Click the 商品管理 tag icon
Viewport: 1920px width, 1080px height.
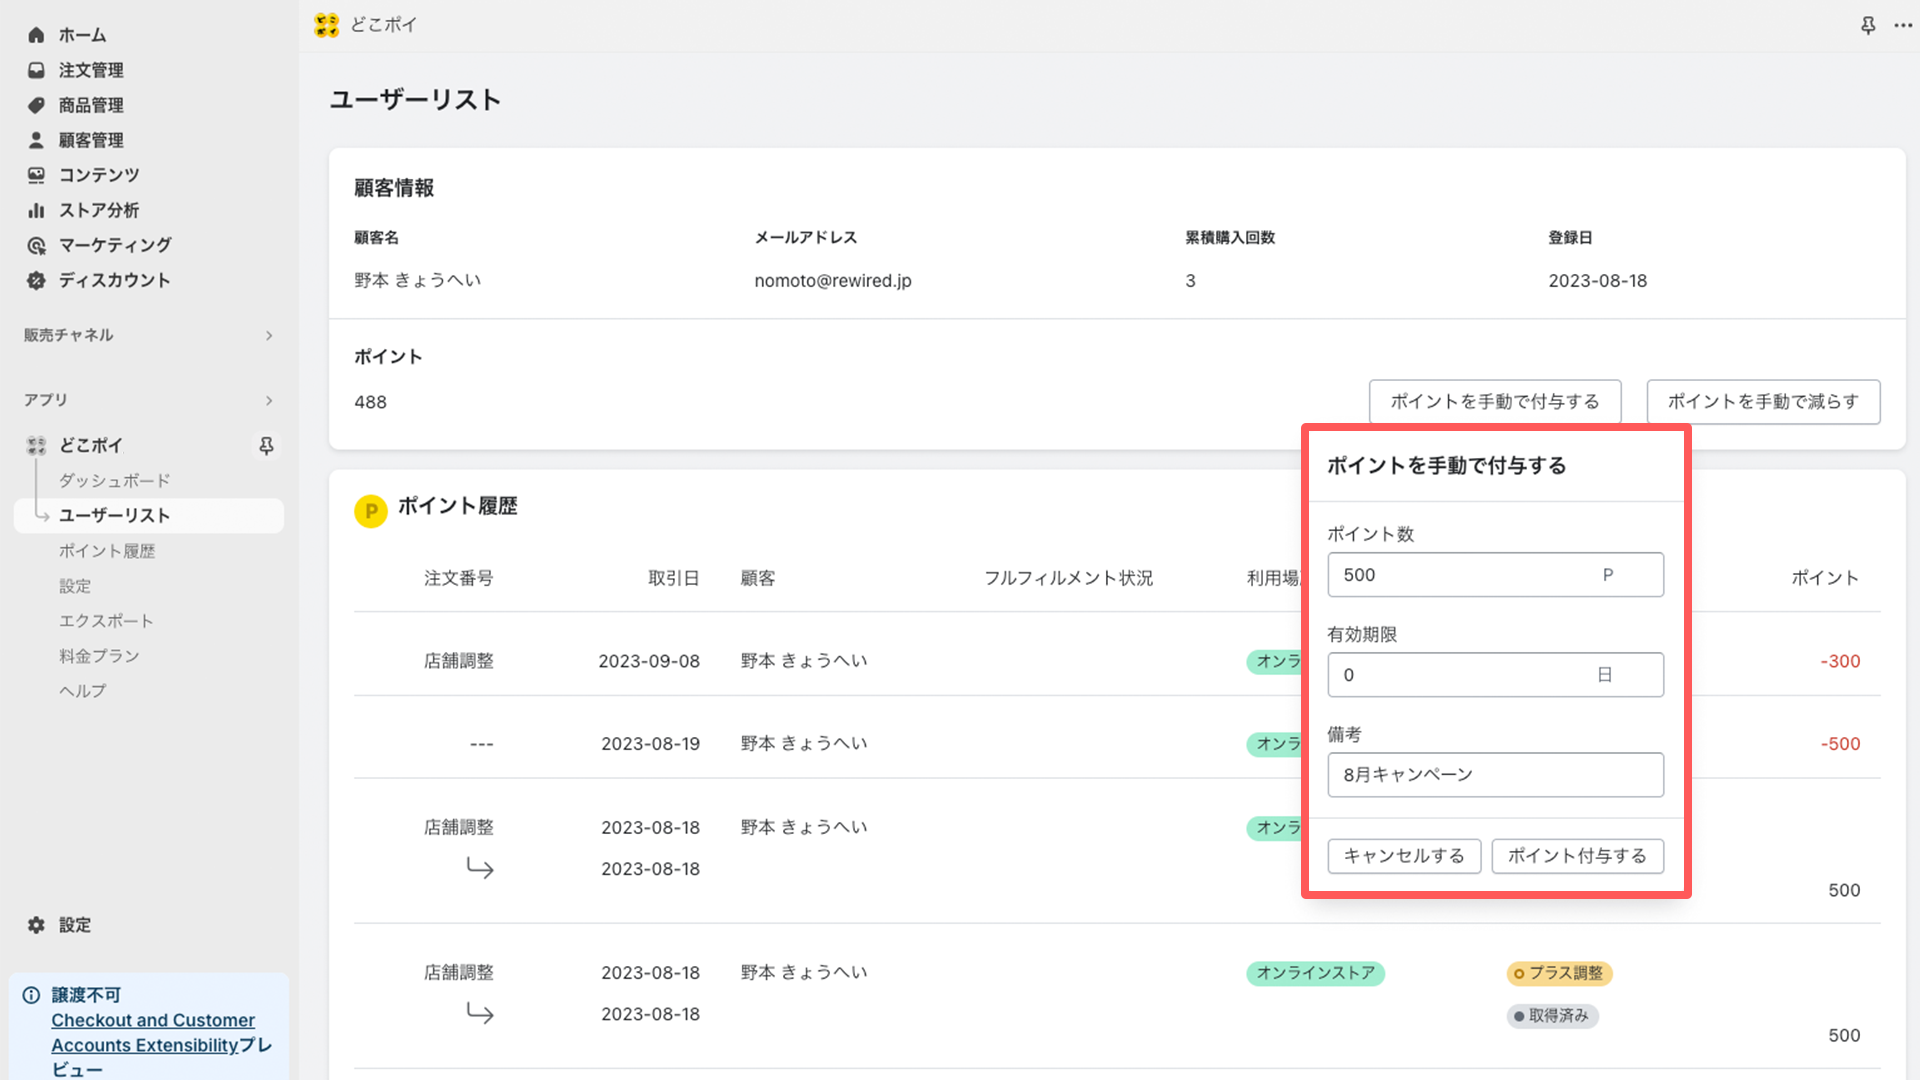(36, 105)
